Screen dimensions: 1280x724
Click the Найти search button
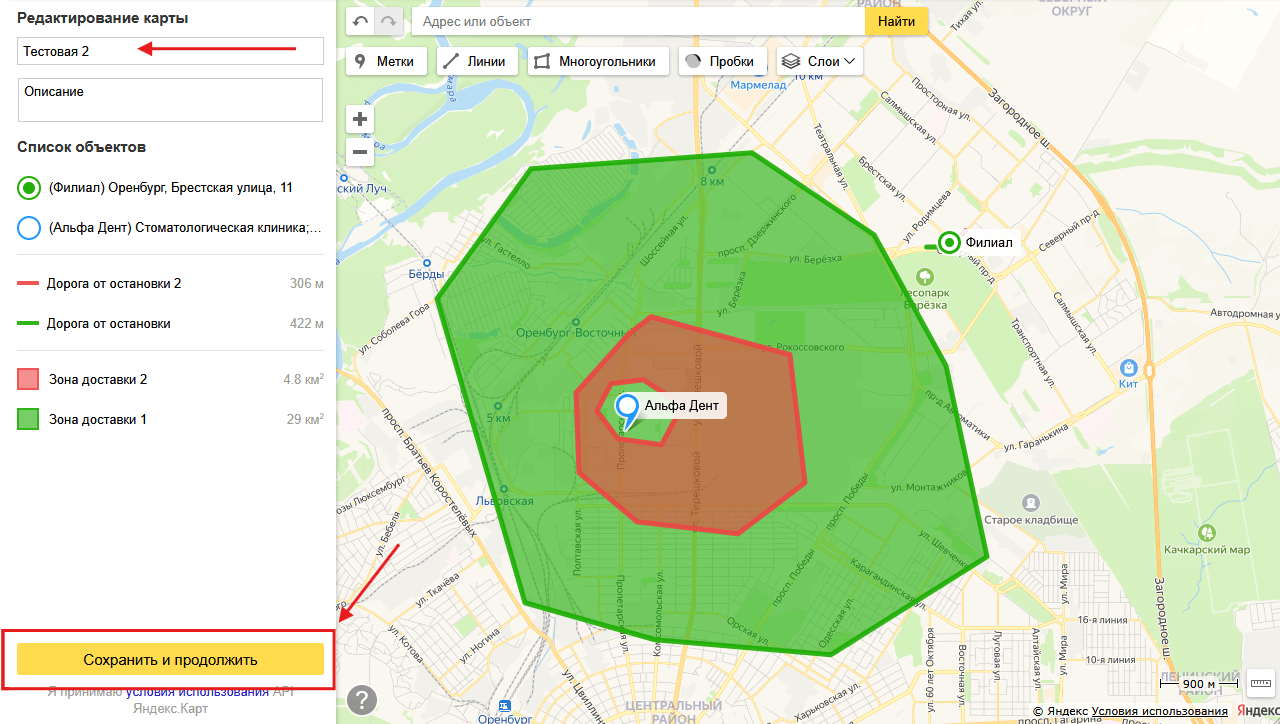click(896, 21)
